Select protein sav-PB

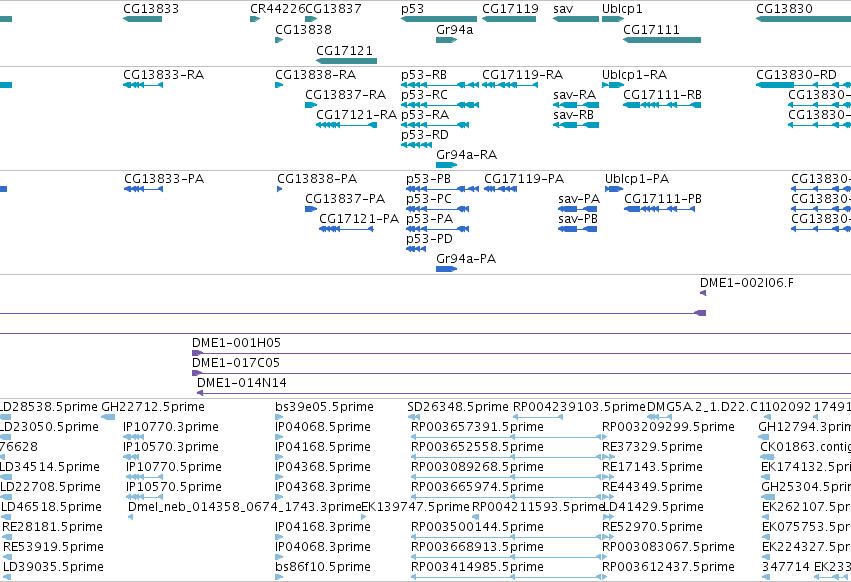click(x=577, y=219)
